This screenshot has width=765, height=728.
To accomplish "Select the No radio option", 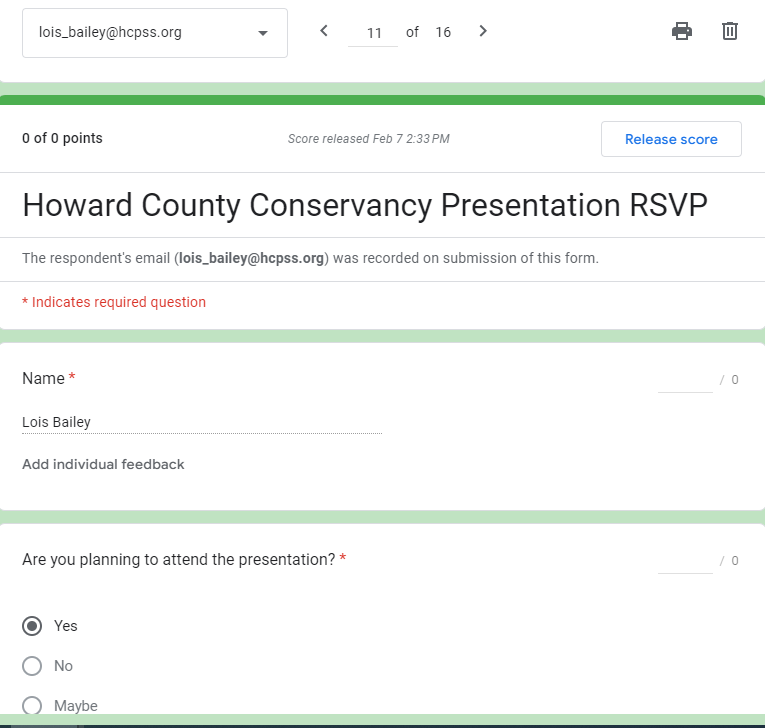I will tap(32, 666).
